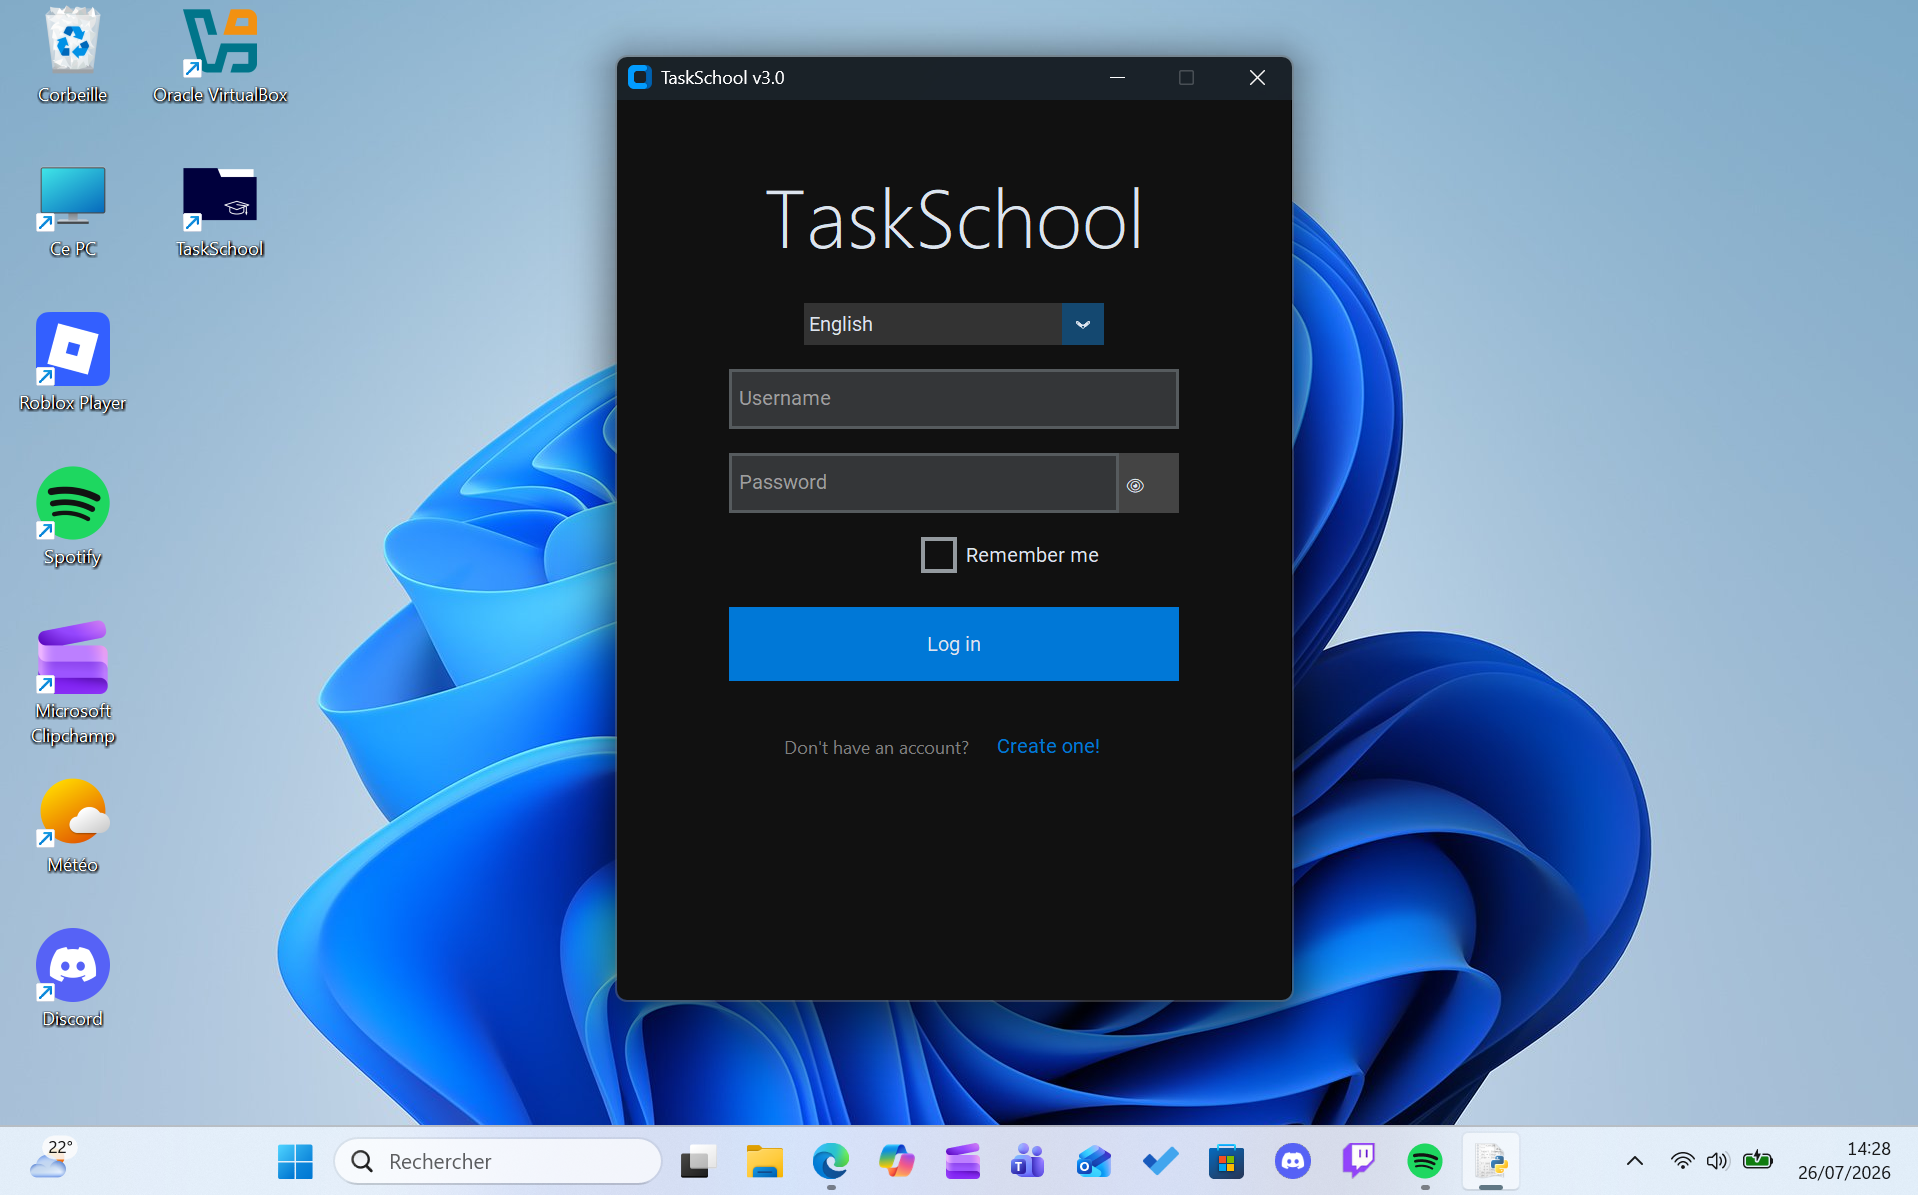
Task: Focus the Username input field
Action: 953,399
